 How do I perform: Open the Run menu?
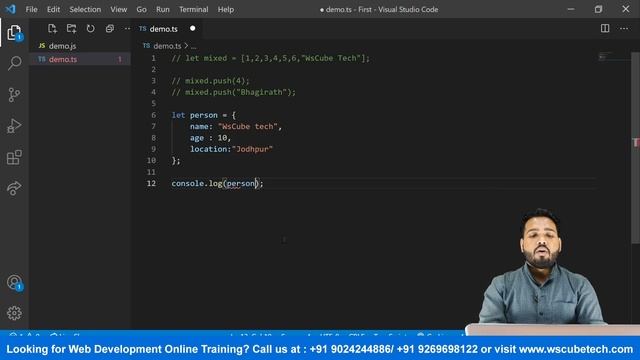[162, 9]
